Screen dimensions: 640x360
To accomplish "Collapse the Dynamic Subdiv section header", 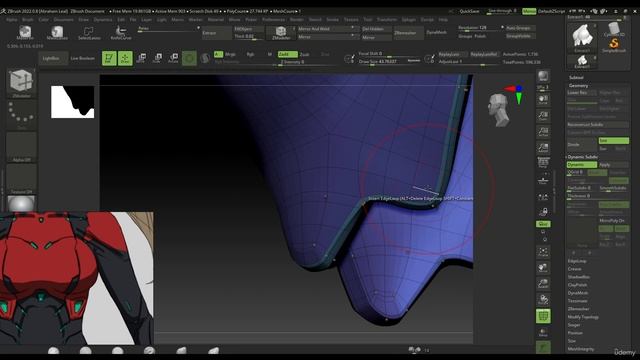I will coord(582,157).
